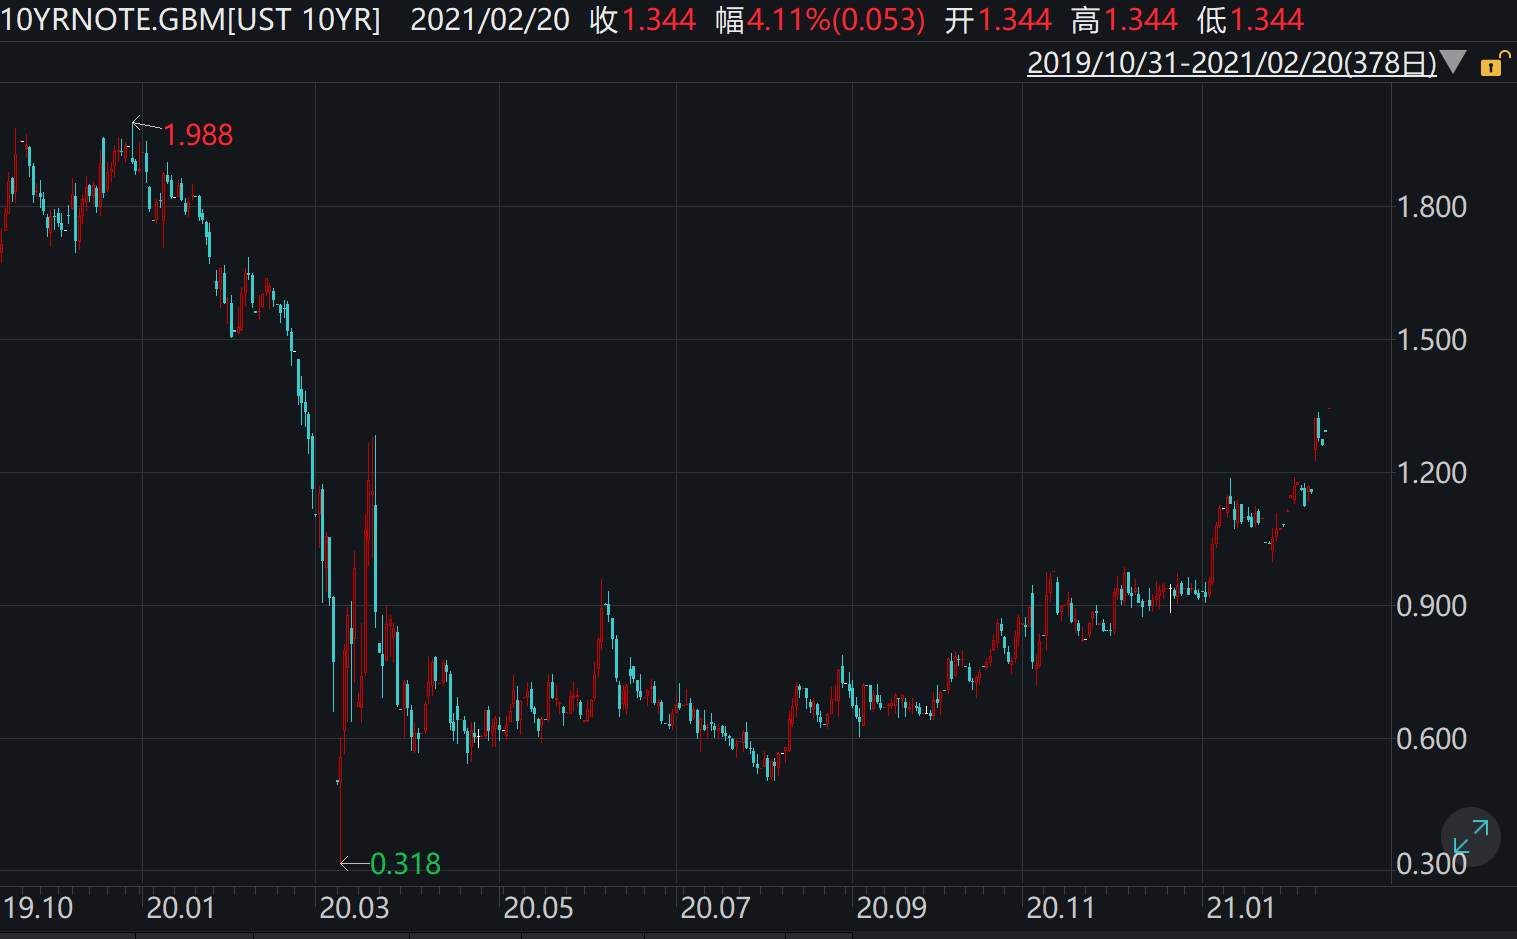Click the 2019/10/31-2021/02/20 date range link
Screen dimensions: 1517x939
pyautogui.click(x=1231, y=63)
